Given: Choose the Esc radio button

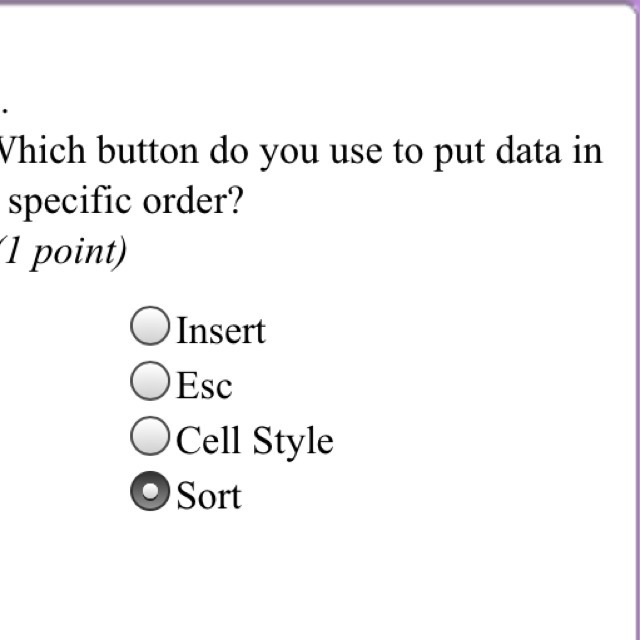Looking at the screenshot, I should tap(150, 381).
